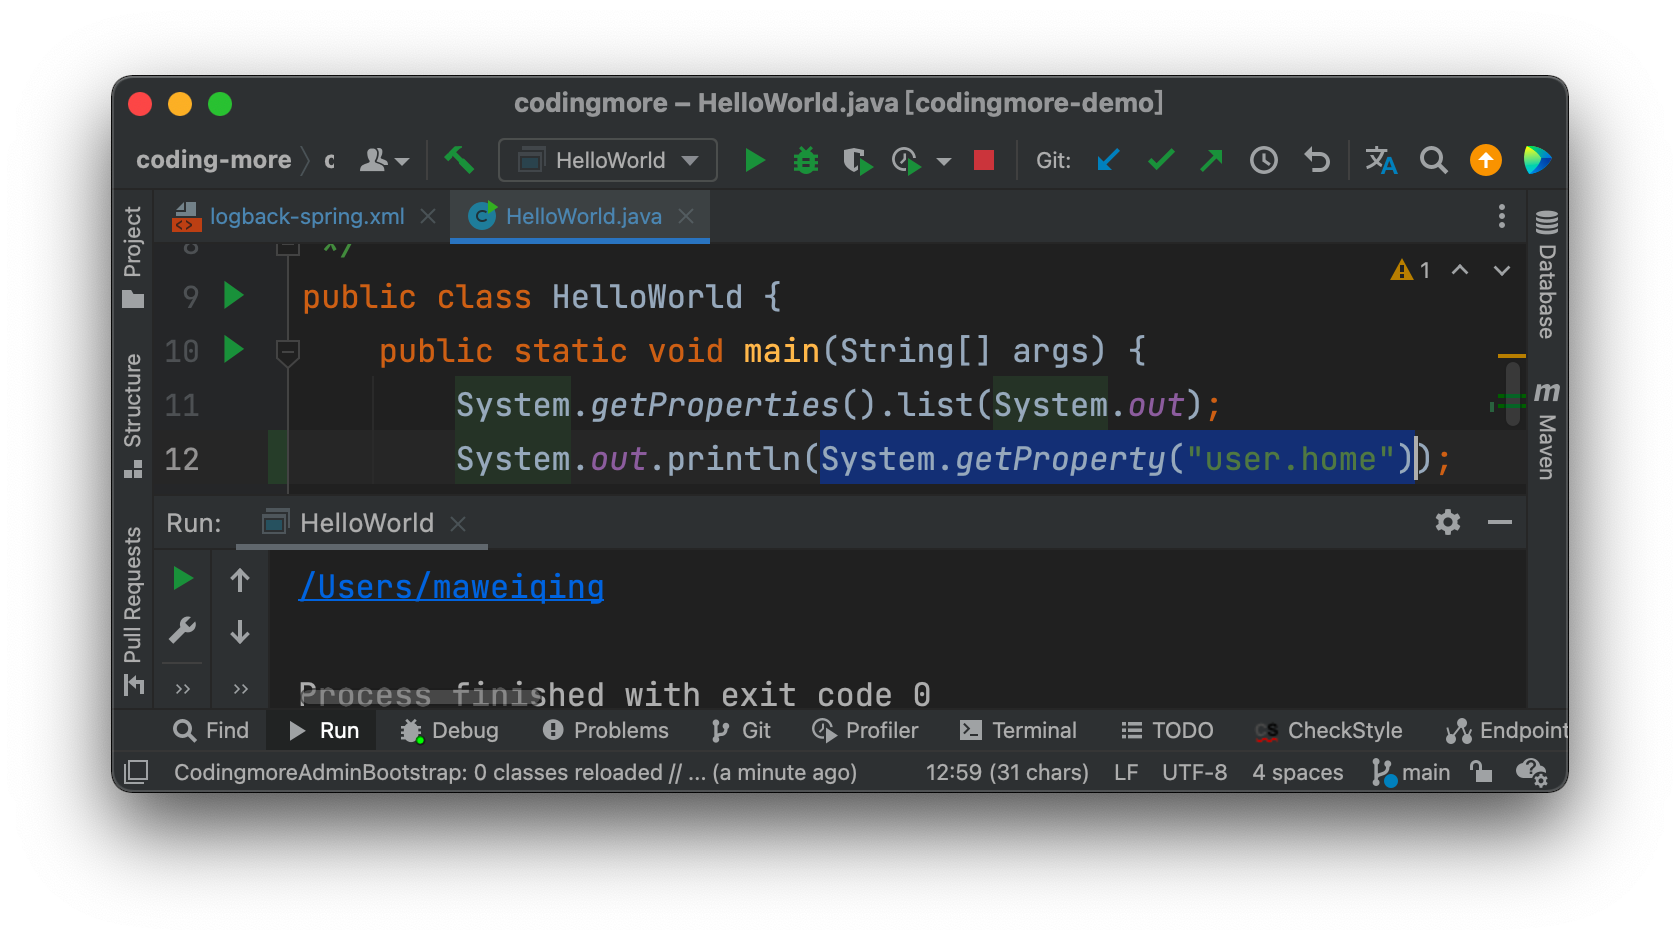Collapse the main method fold marker
Viewport: 1680px width, 940px height.
[288, 351]
